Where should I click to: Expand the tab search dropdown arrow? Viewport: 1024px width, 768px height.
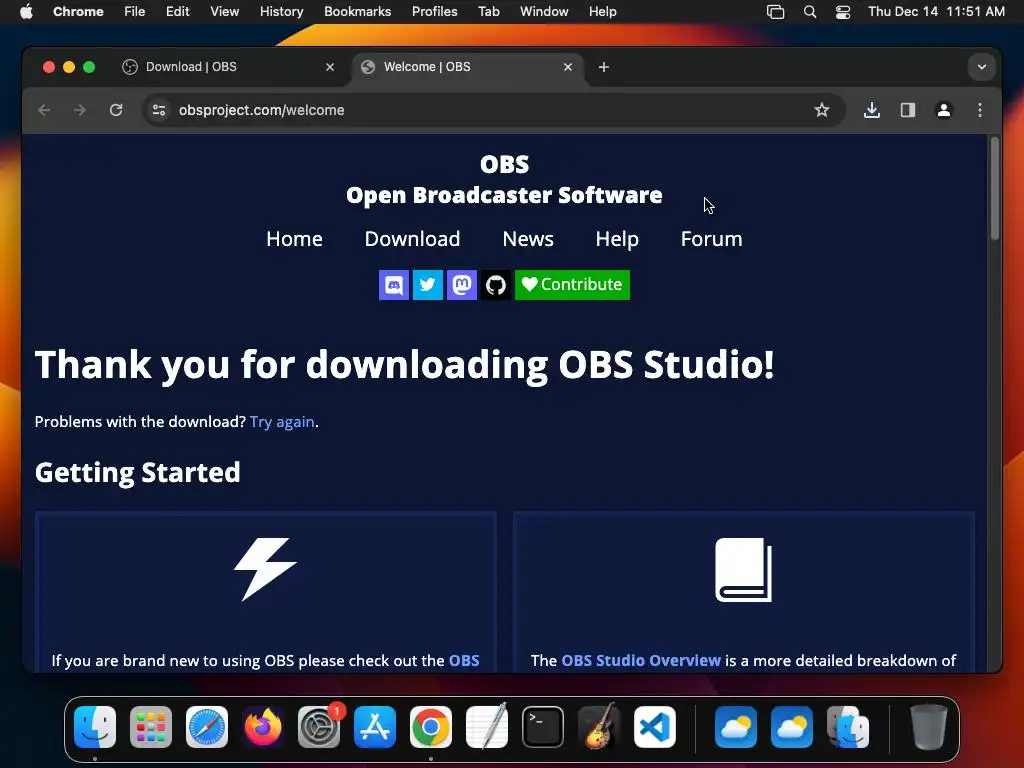982,67
